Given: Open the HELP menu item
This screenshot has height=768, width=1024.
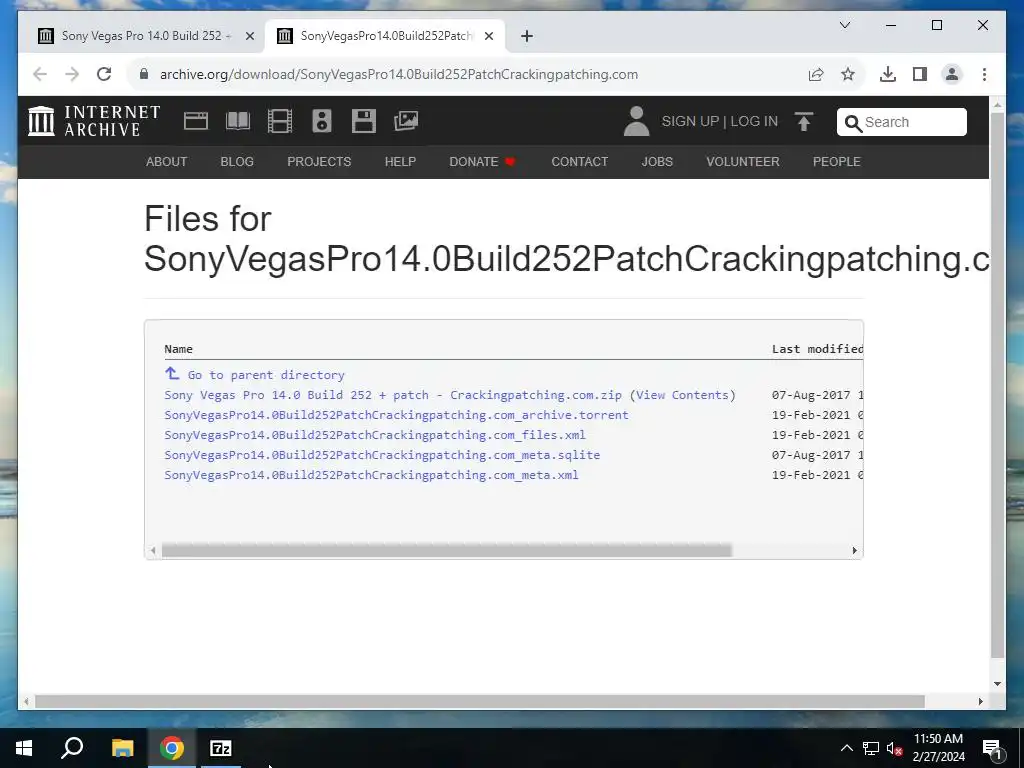Looking at the screenshot, I should 400,162.
